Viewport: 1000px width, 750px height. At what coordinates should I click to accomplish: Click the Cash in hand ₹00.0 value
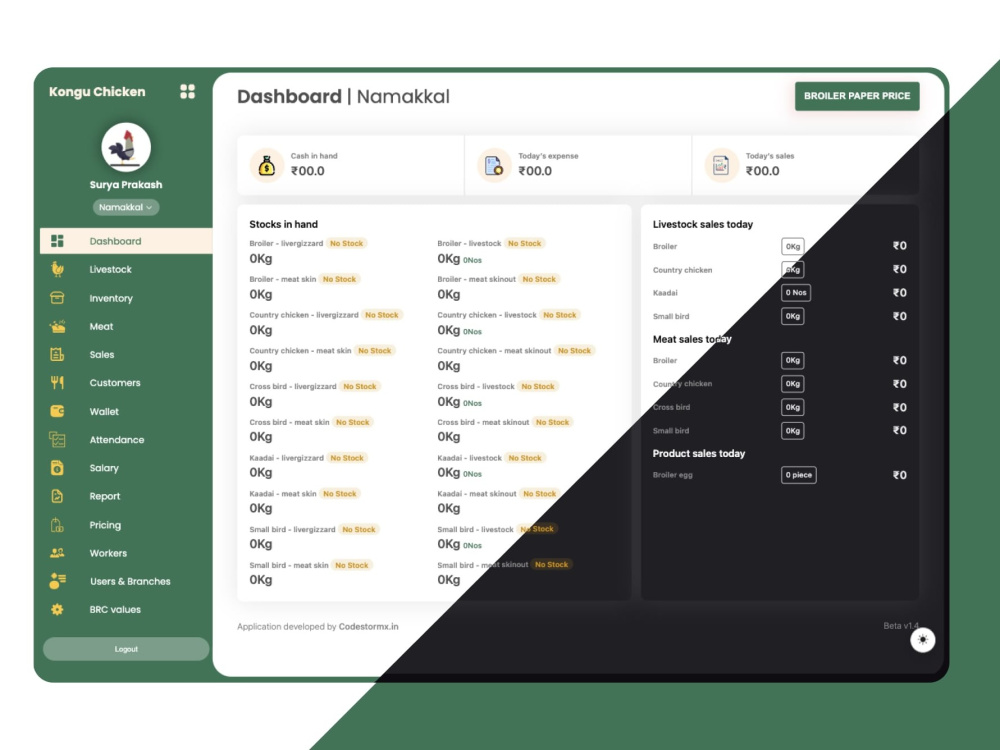coord(307,171)
